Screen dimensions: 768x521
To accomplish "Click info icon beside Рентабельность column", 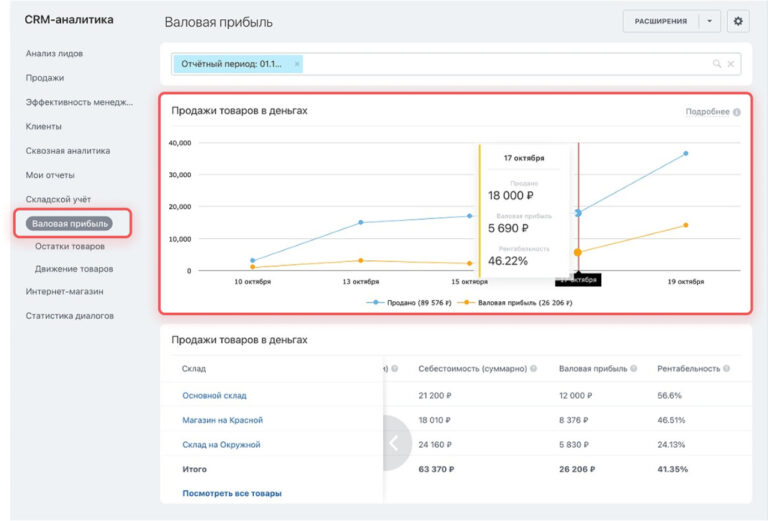I will pos(726,368).
